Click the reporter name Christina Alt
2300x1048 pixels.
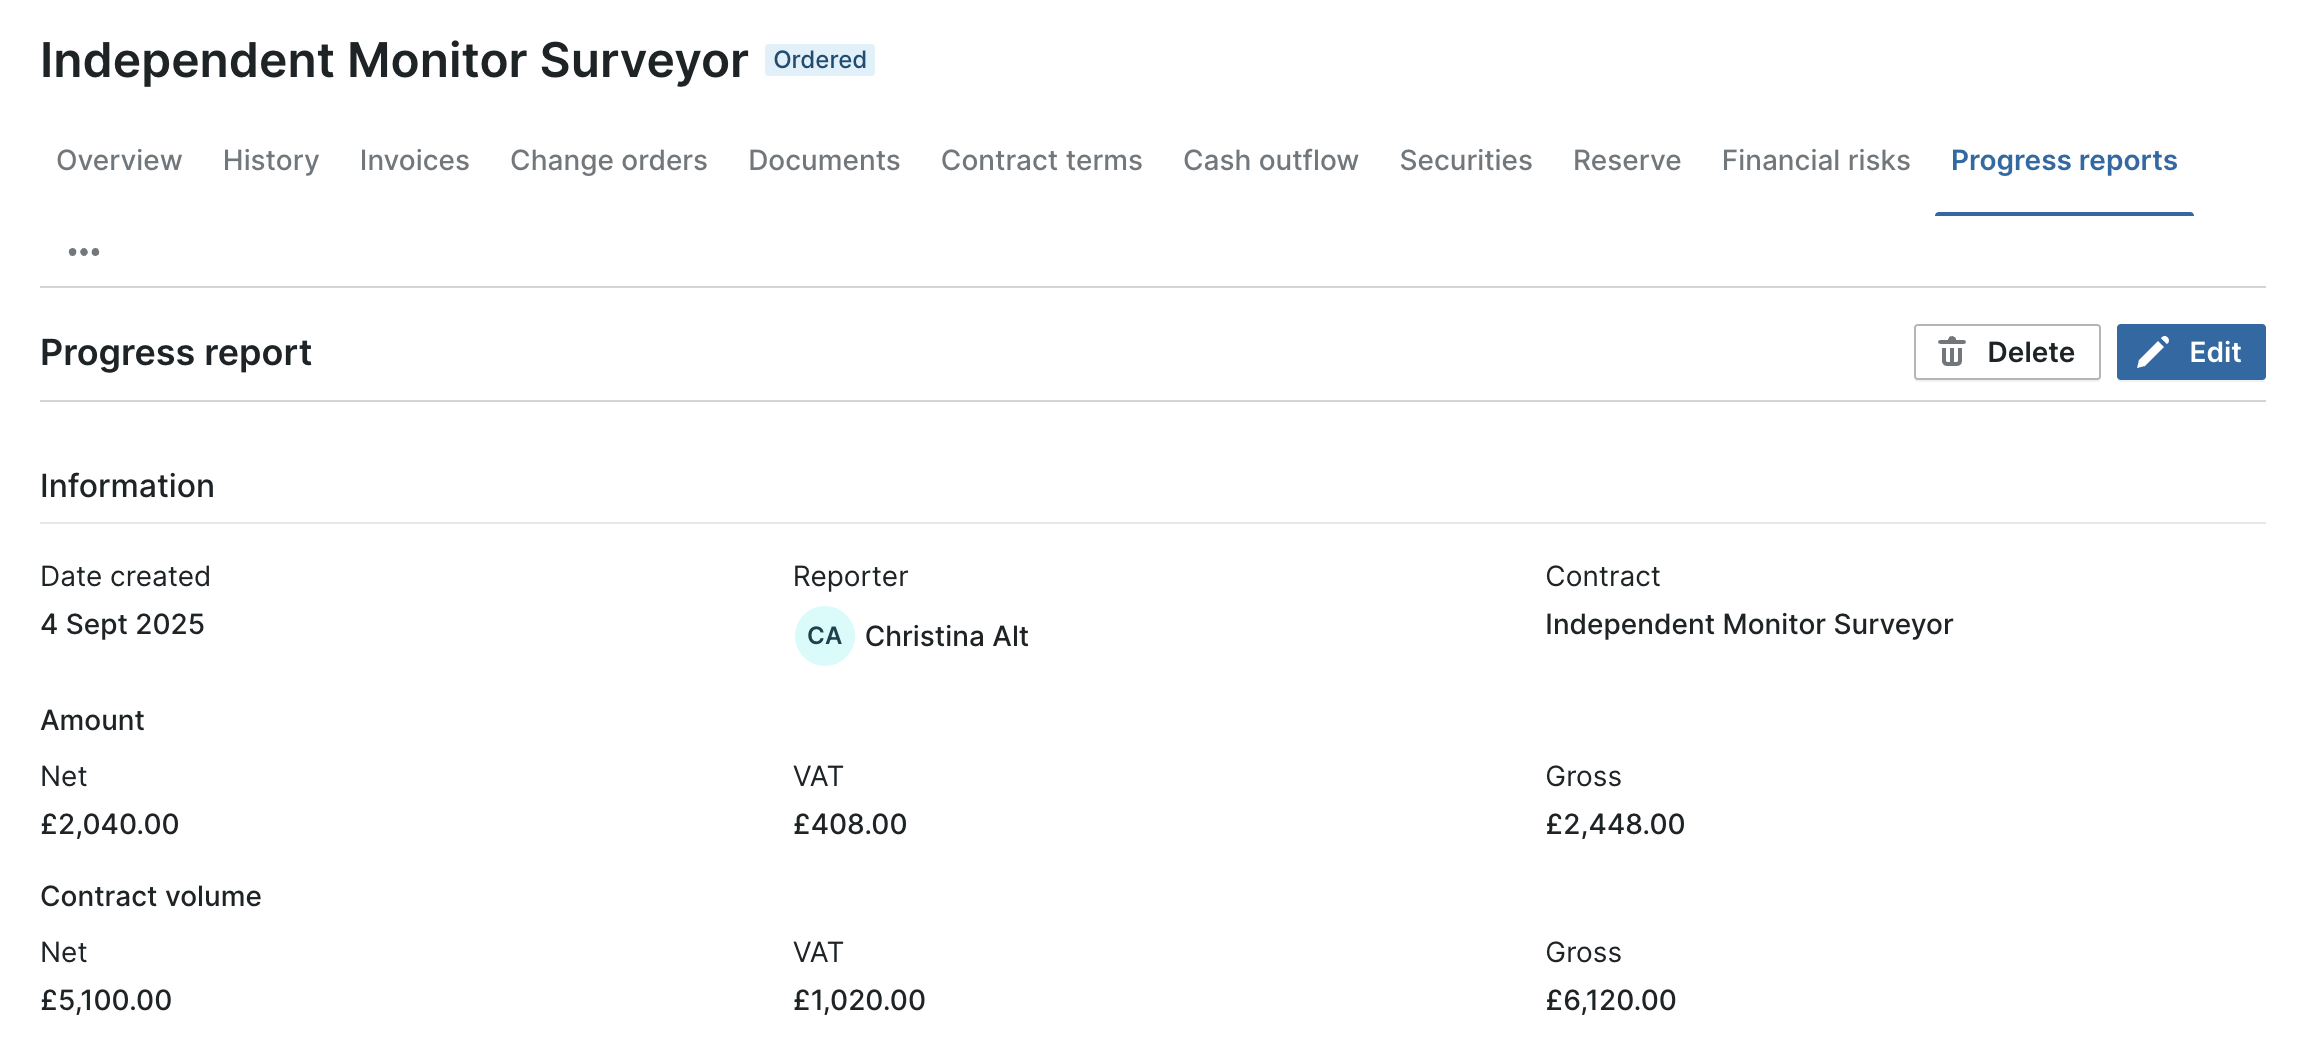click(946, 636)
